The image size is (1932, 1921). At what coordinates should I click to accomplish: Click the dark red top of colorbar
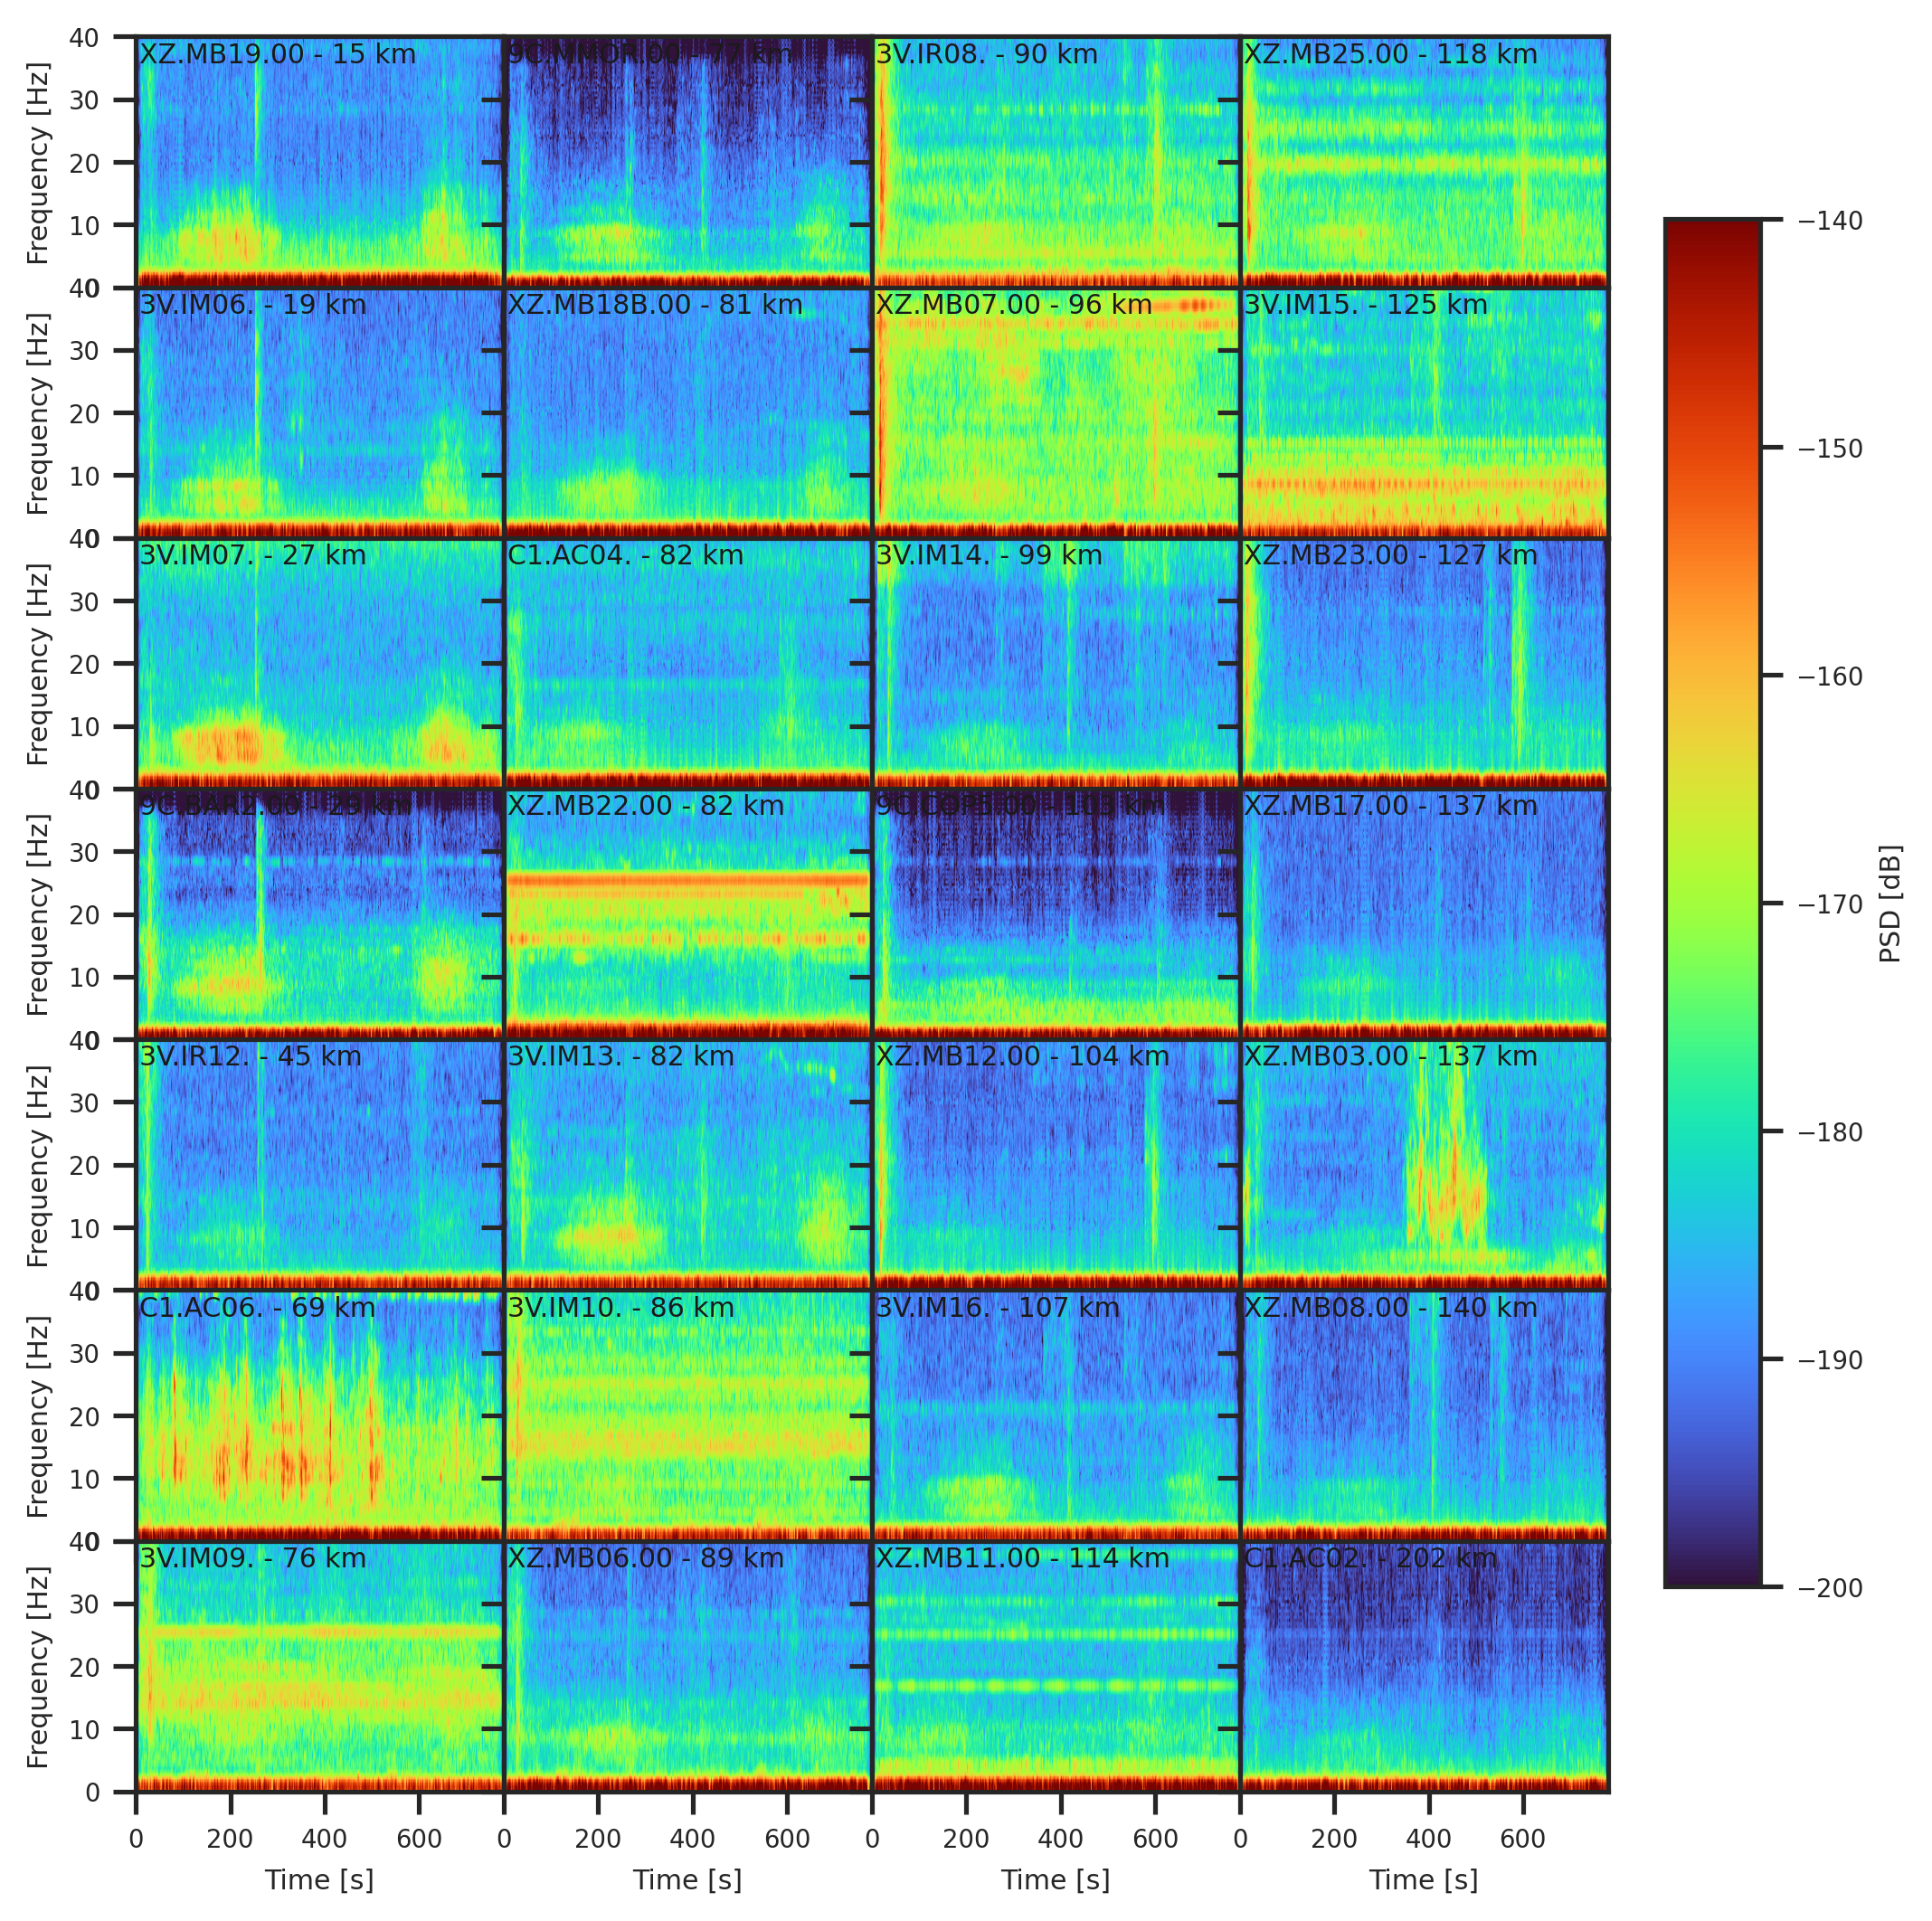(1712, 232)
